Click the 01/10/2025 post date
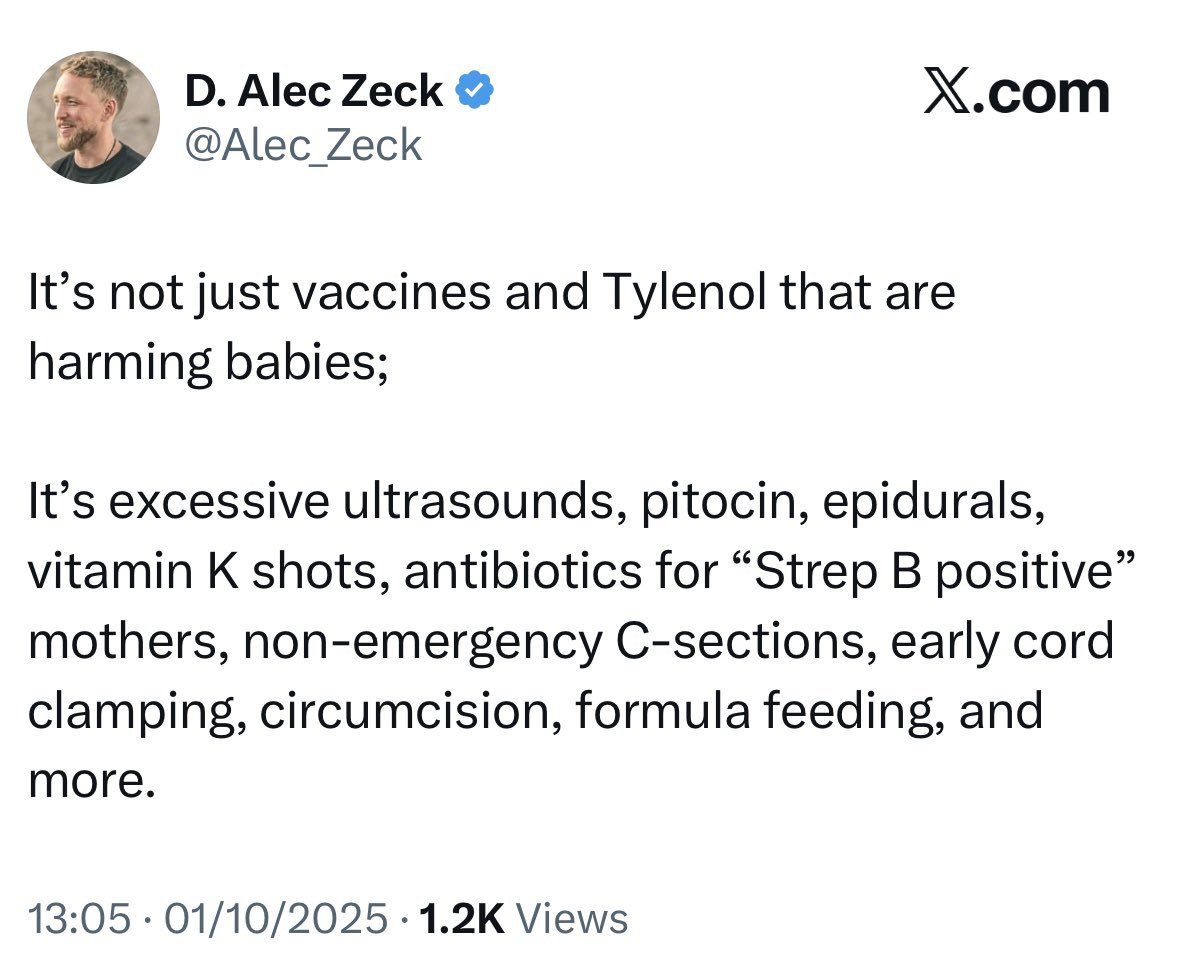1179x959 pixels. (276, 918)
